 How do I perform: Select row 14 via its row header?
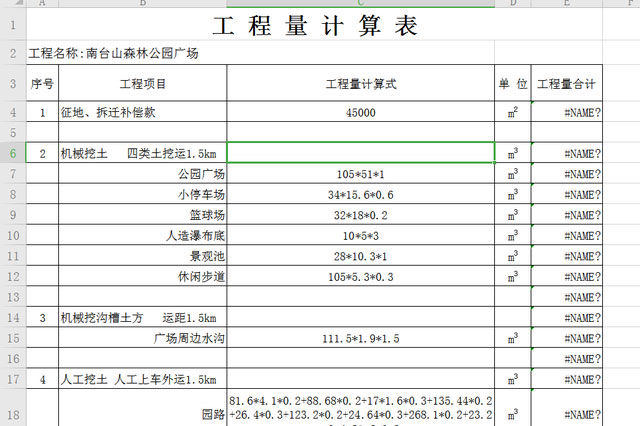point(13,317)
